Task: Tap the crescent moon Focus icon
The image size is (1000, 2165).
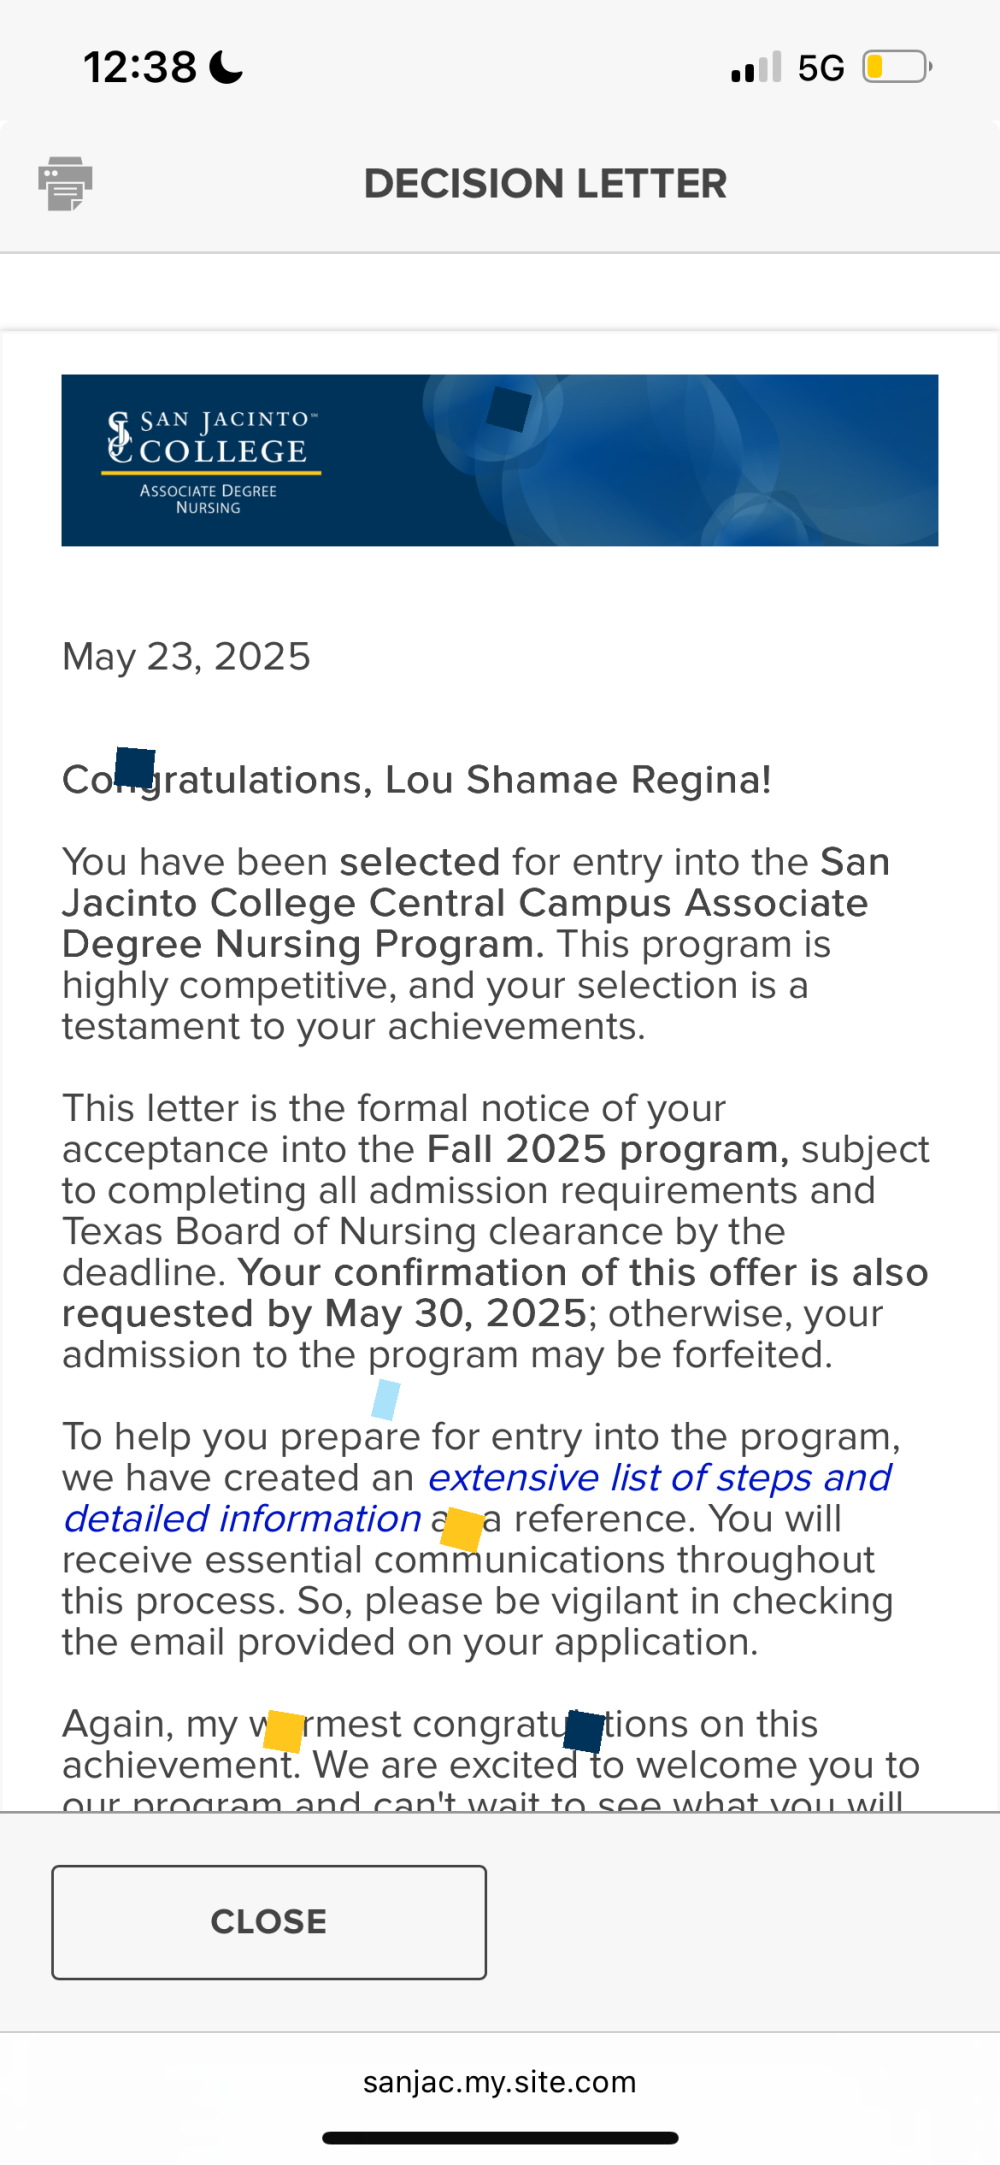Action: coord(226,67)
